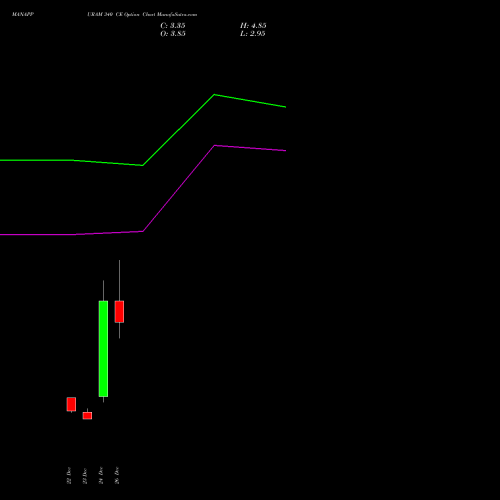Click the tall green candlestick body

click(x=103, y=349)
